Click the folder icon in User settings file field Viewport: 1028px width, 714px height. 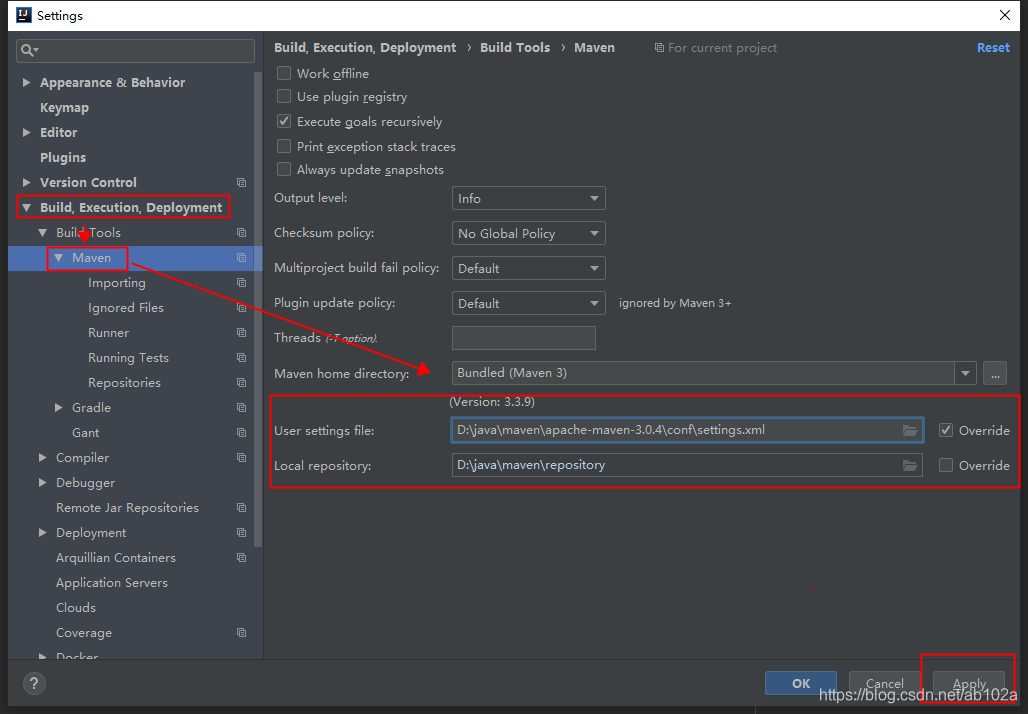[x=910, y=431]
